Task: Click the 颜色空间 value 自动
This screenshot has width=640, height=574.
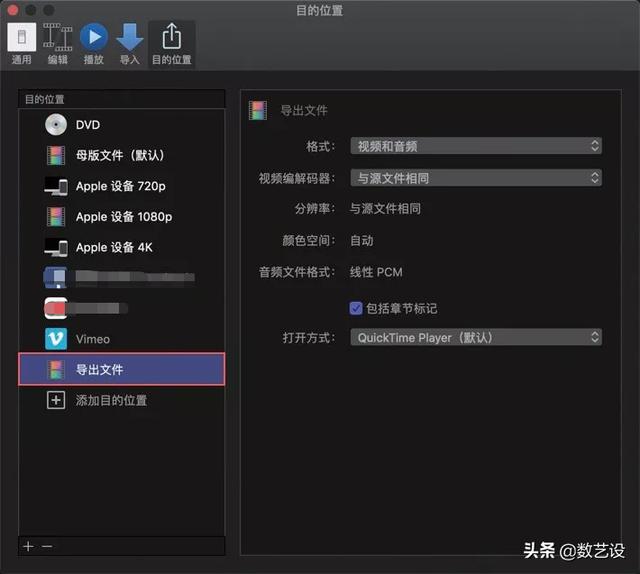Action: click(x=362, y=240)
